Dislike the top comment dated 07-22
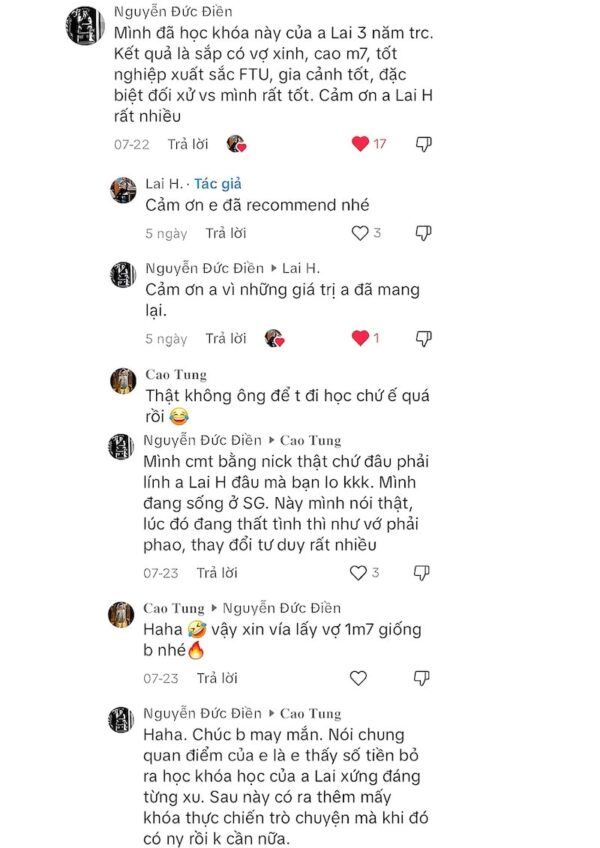 423,144
